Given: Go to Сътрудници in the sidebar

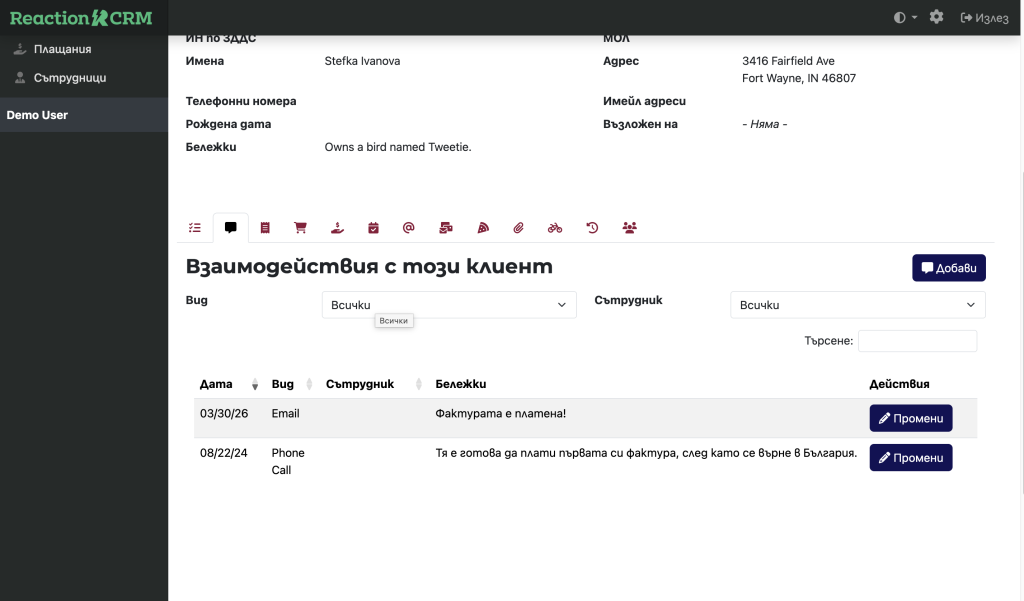Looking at the screenshot, I should click(69, 77).
